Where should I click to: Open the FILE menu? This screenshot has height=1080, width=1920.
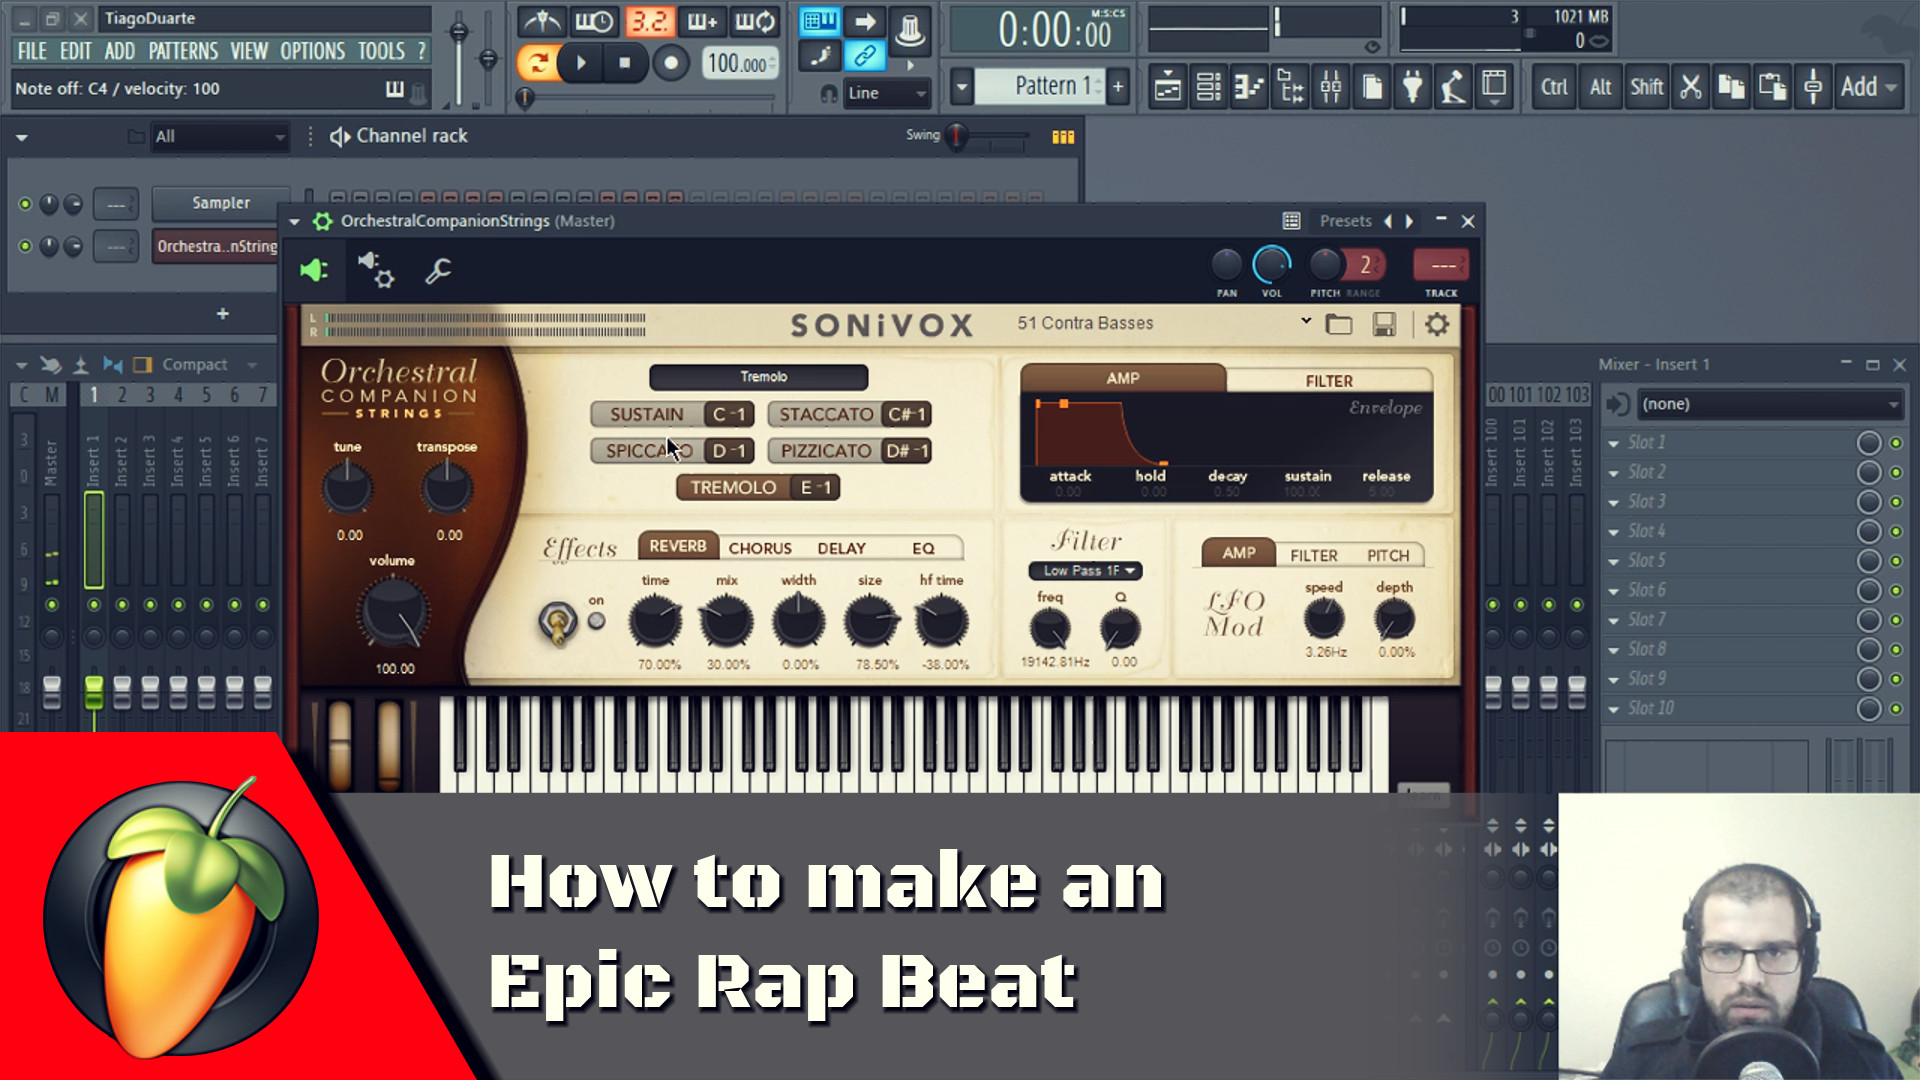pos(32,51)
